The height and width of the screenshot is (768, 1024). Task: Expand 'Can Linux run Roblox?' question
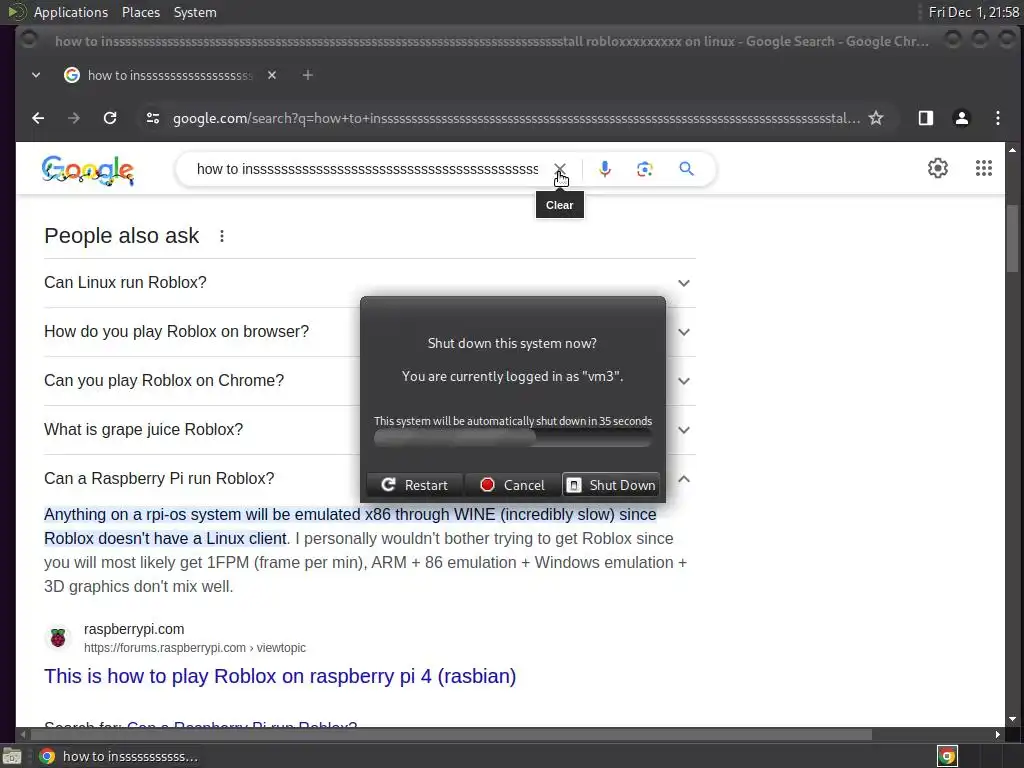click(370, 283)
